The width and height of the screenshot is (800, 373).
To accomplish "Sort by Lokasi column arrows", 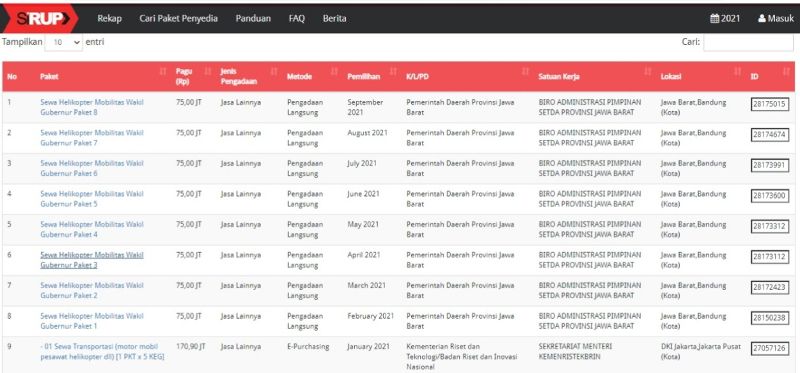I will tap(738, 71).
